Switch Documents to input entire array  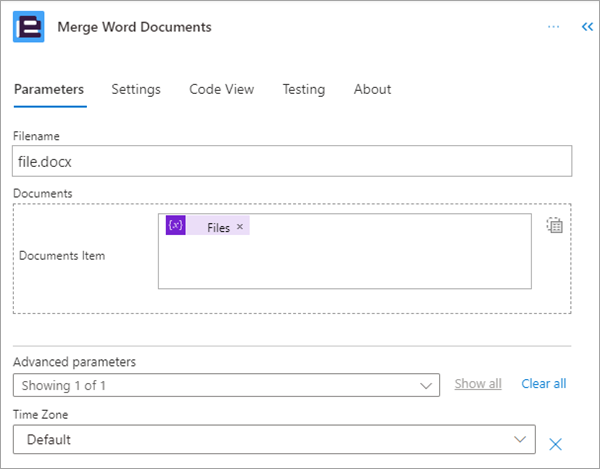(555, 226)
